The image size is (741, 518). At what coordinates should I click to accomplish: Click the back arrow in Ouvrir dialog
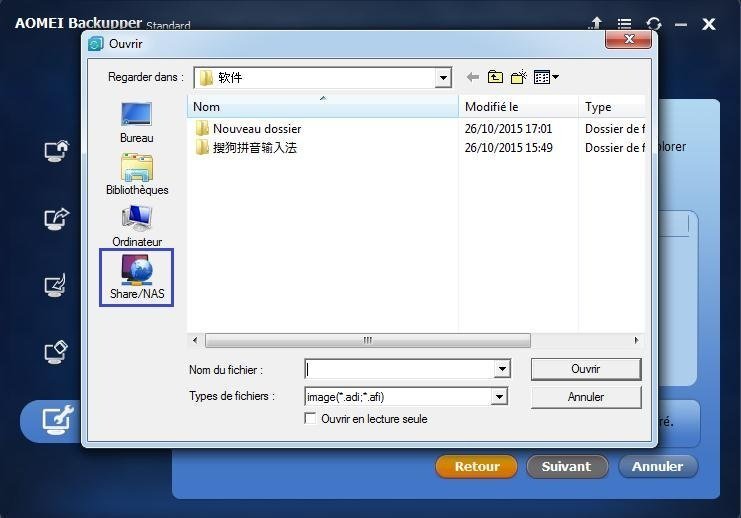(472, 77)
